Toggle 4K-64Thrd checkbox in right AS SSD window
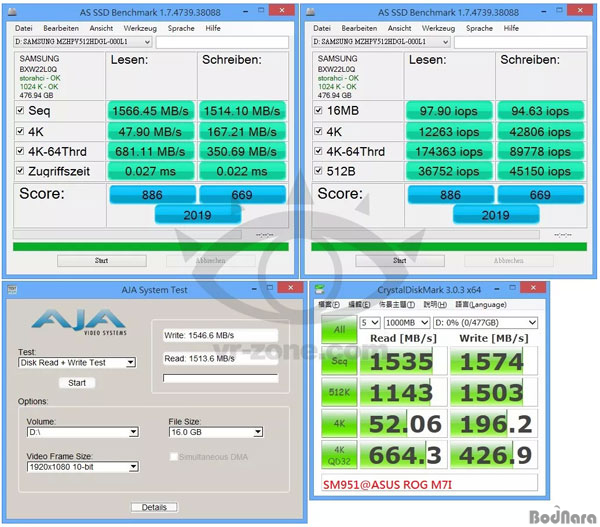Image resolution: width=600 pixels, height=527 pixels. (x=318, y=151)
